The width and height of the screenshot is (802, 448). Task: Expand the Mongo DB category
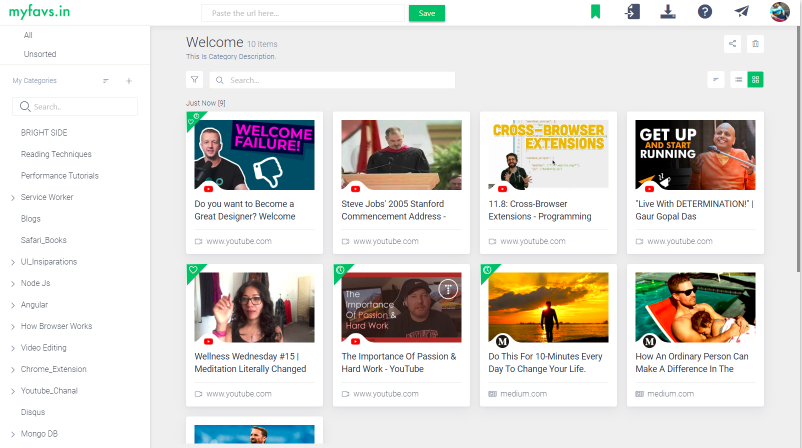coord(13,434)
